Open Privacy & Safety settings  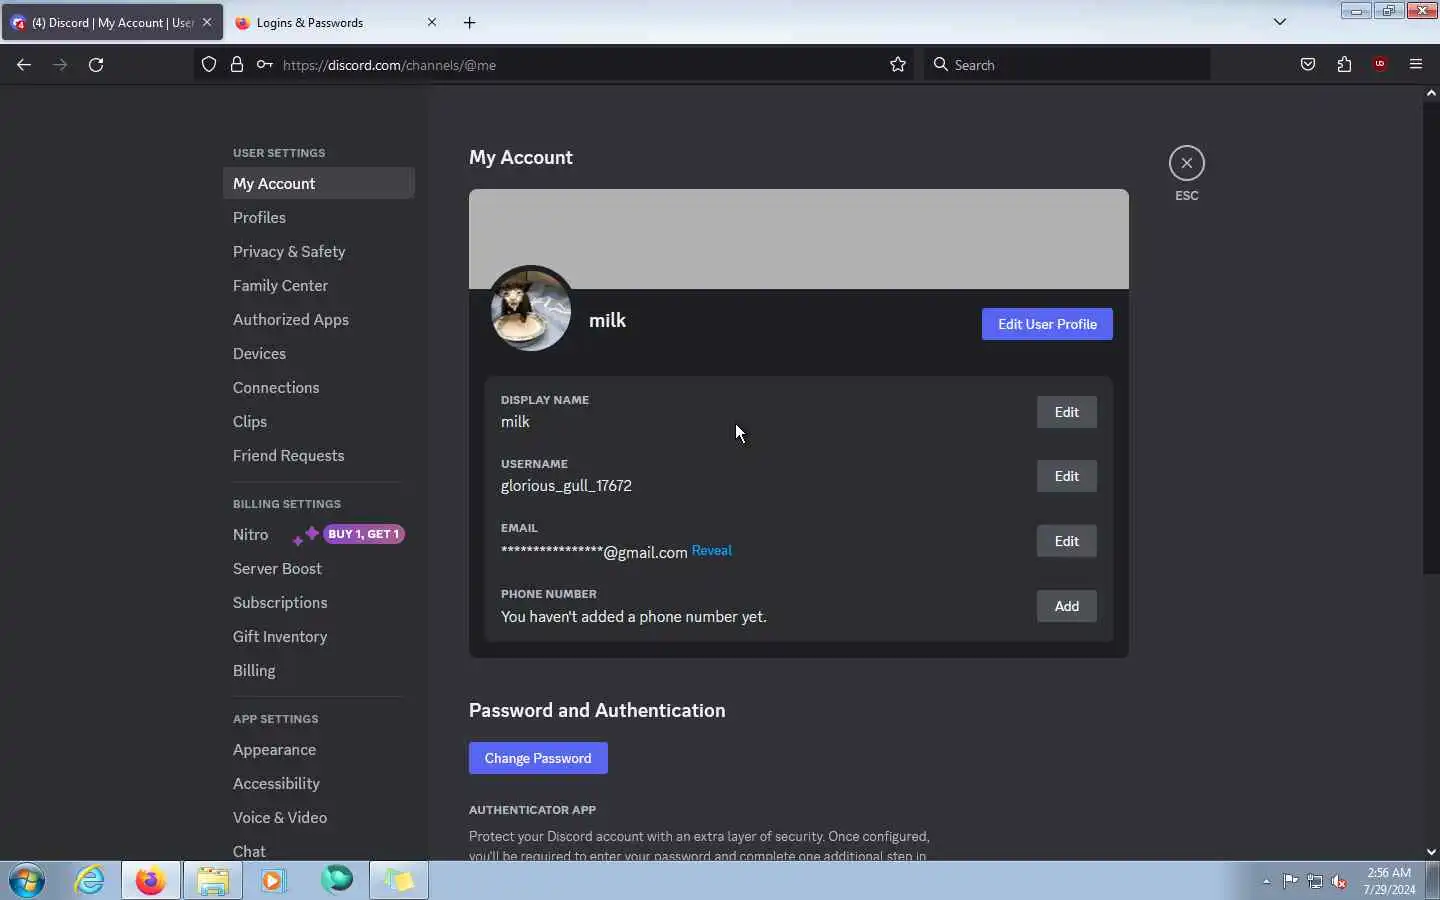coord(318,251)
